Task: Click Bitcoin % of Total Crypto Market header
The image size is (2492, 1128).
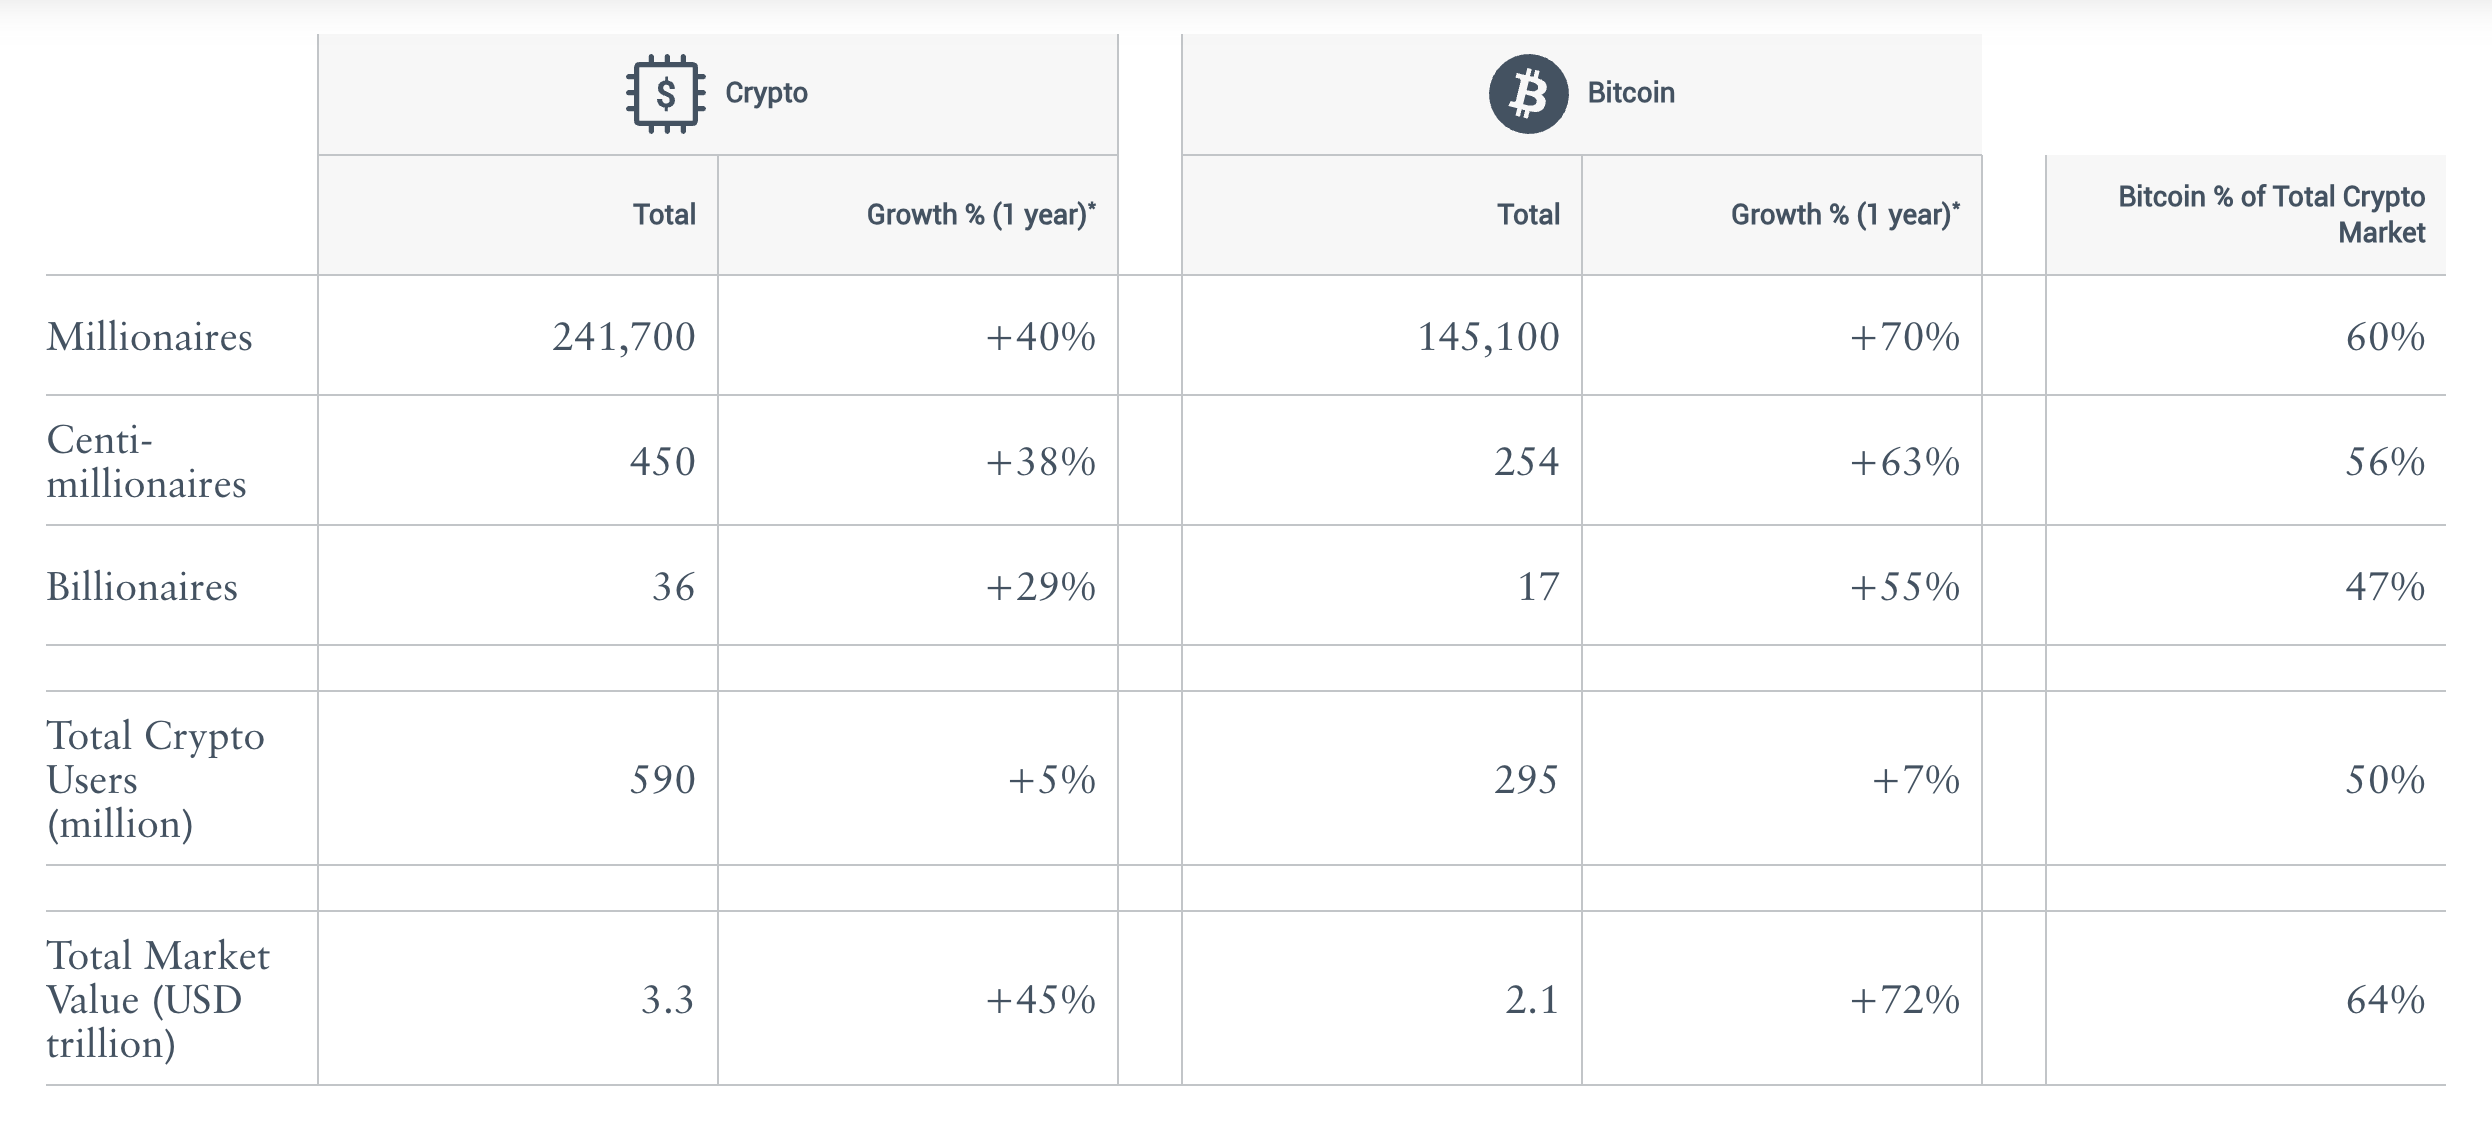Action: [x=2270, y=214]
